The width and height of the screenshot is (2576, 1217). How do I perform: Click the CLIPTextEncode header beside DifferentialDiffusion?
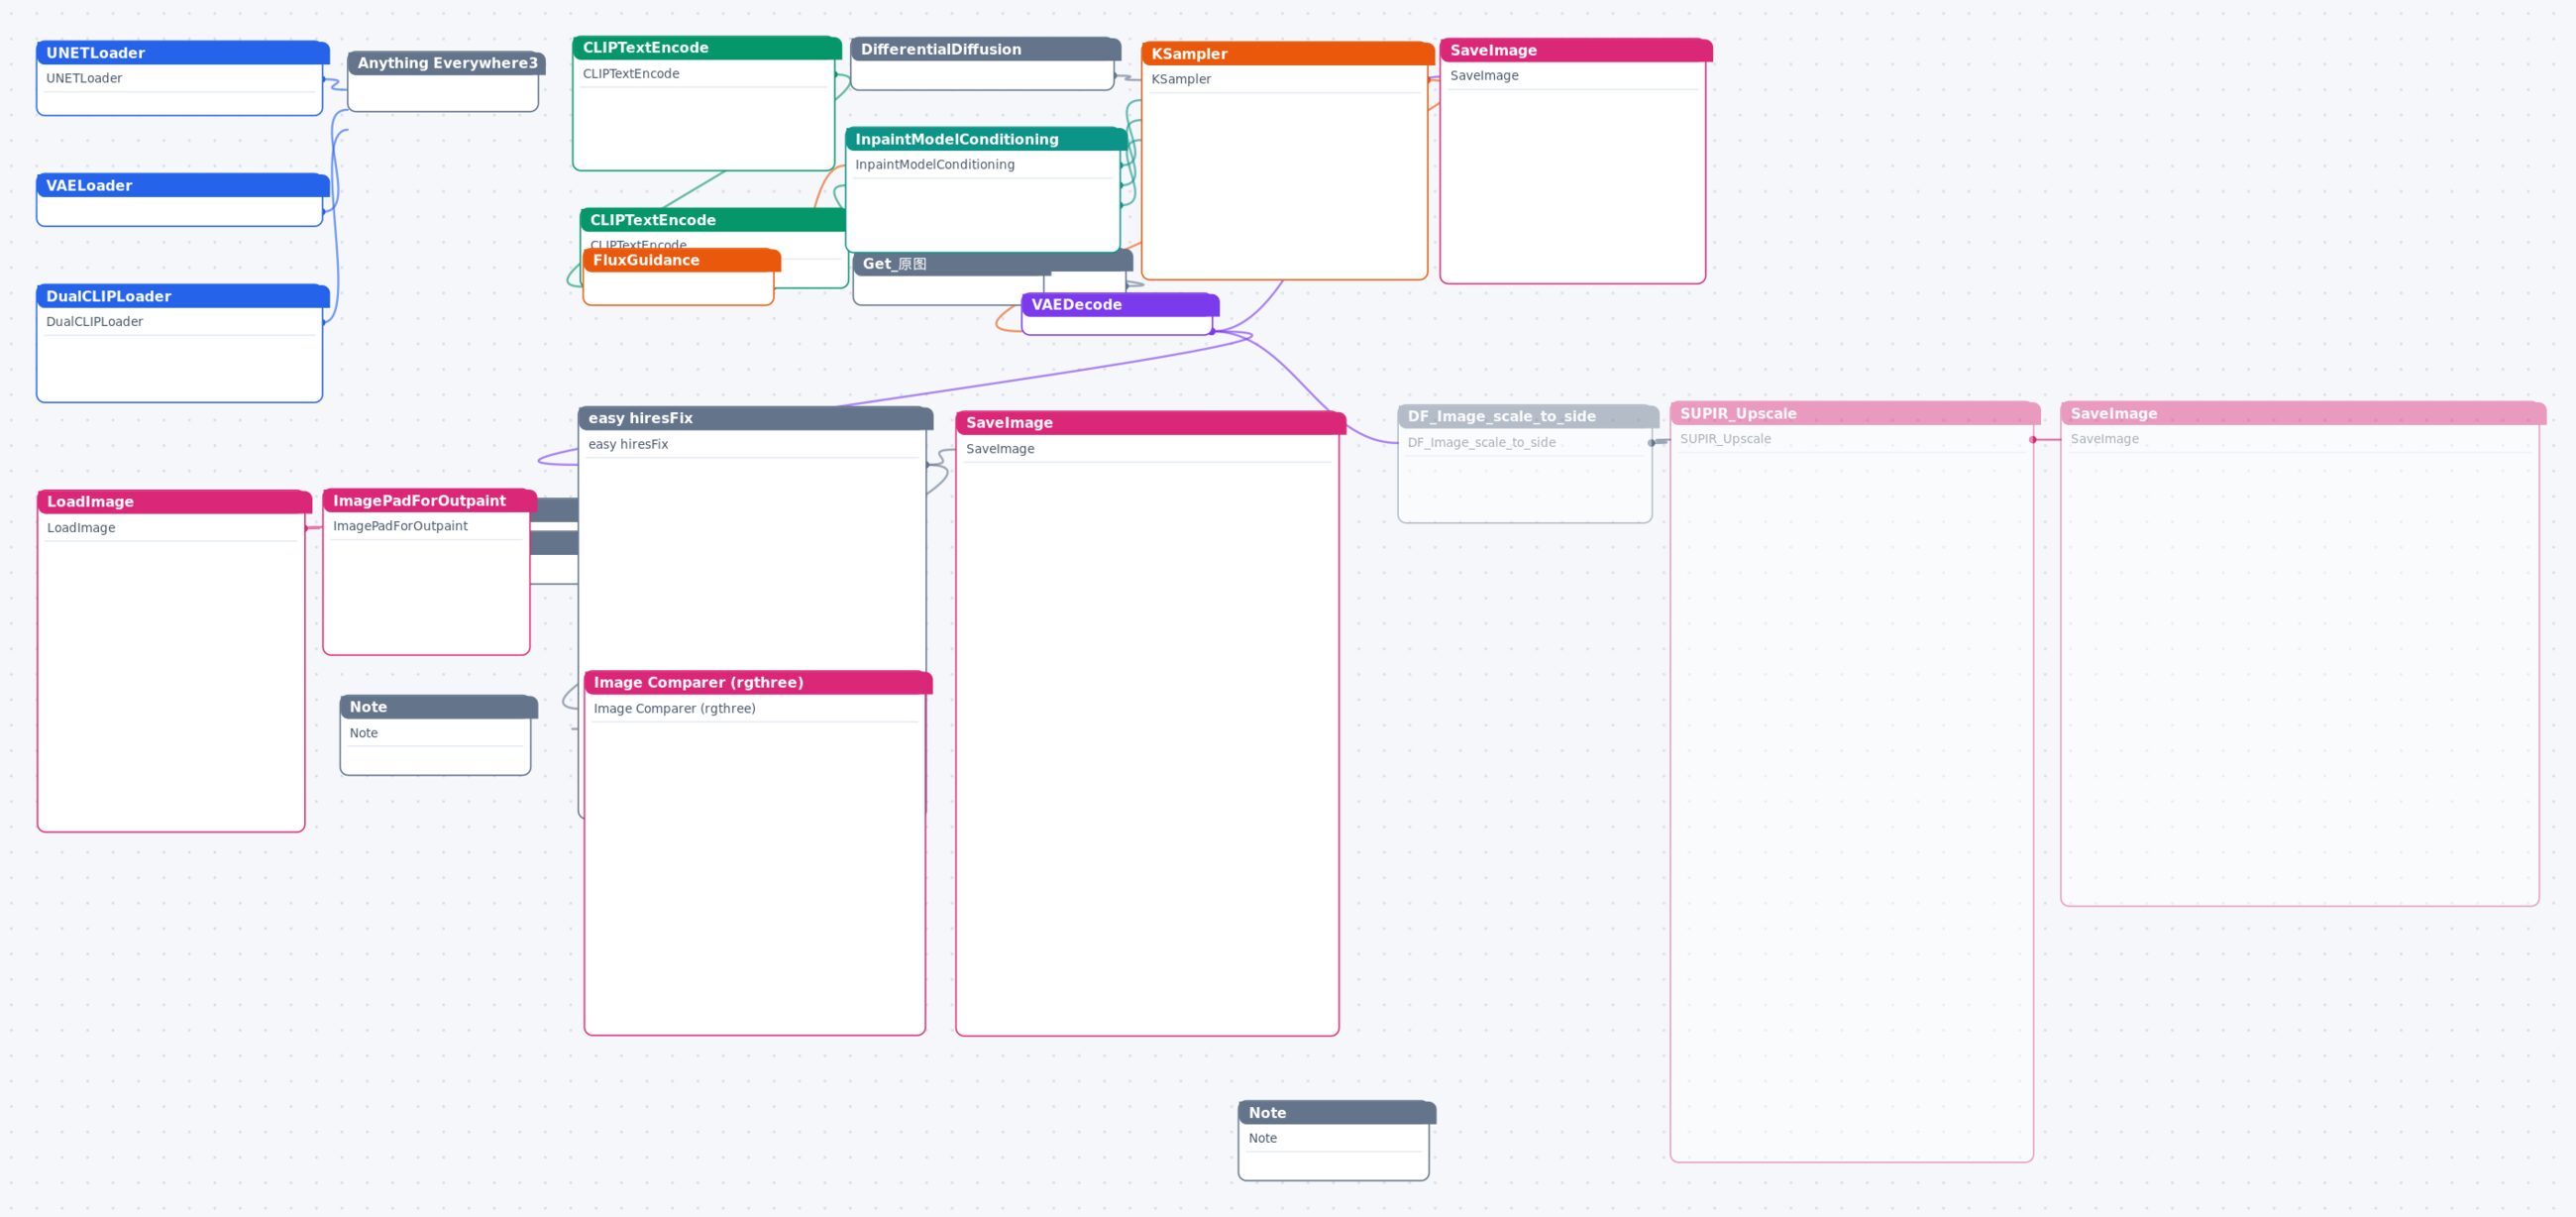coord(707,47)
